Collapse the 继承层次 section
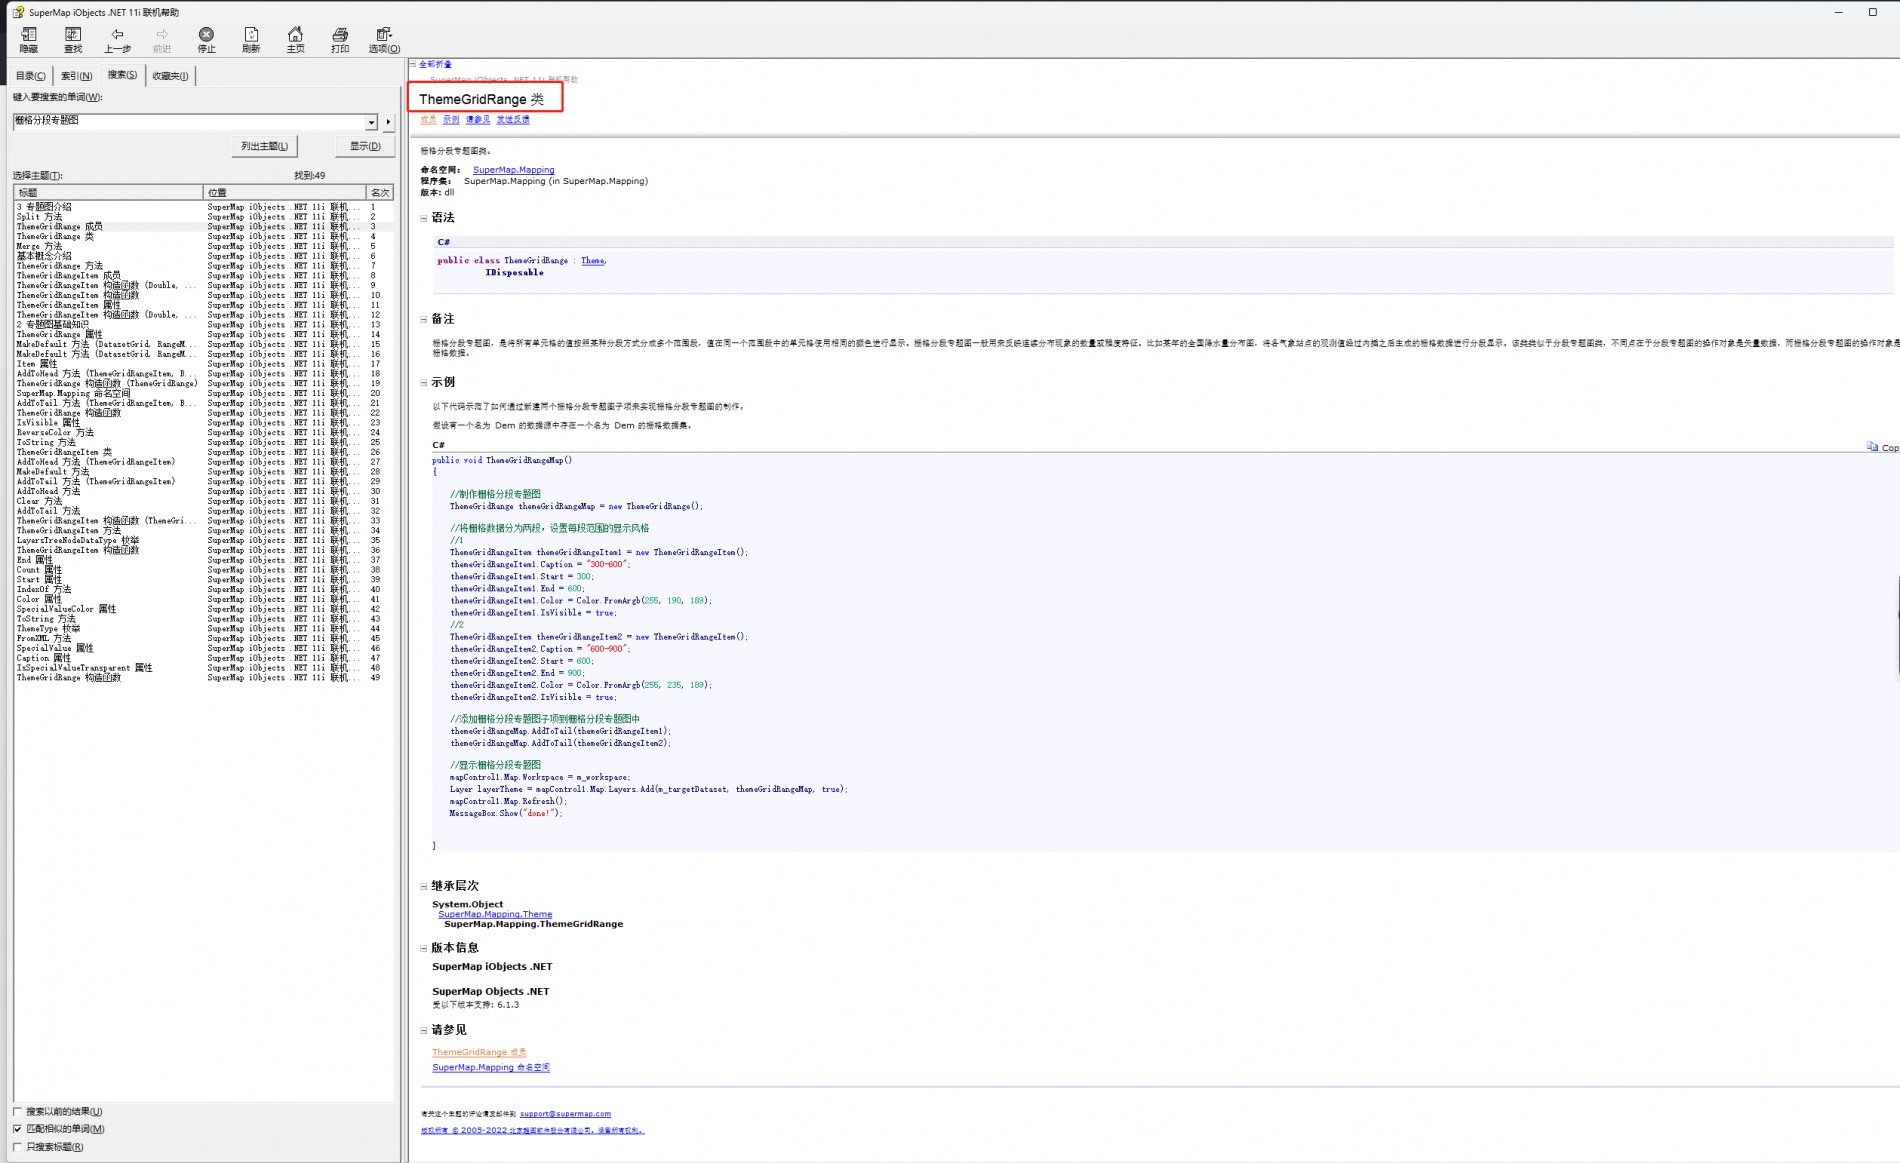 pos(424,886)
